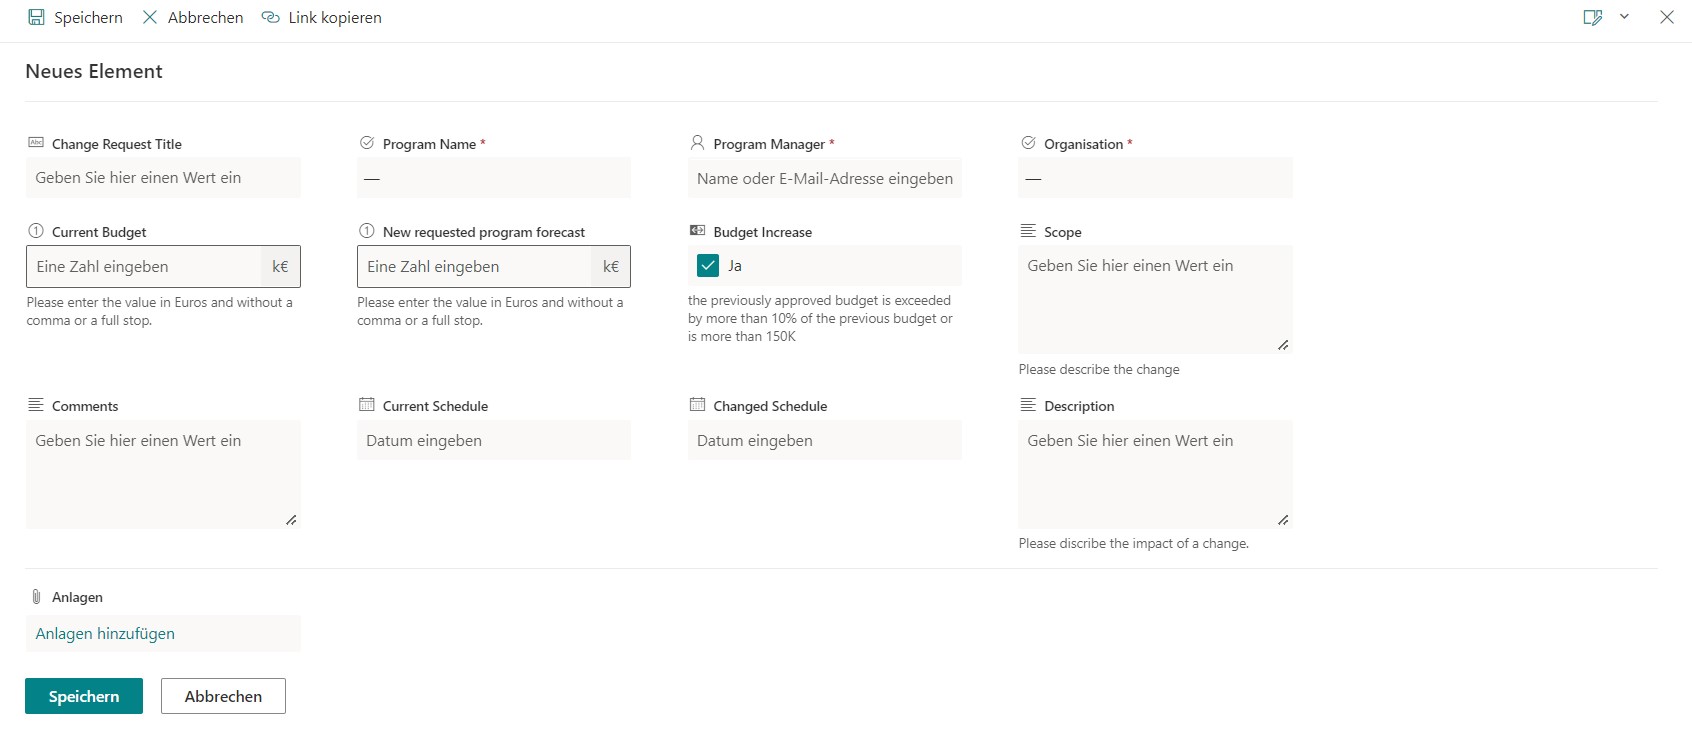Image resolution: width=1692 pixels, height=751 pixels.
Task: Click Link kopieren in the command bar
Action: click(334, 18)
